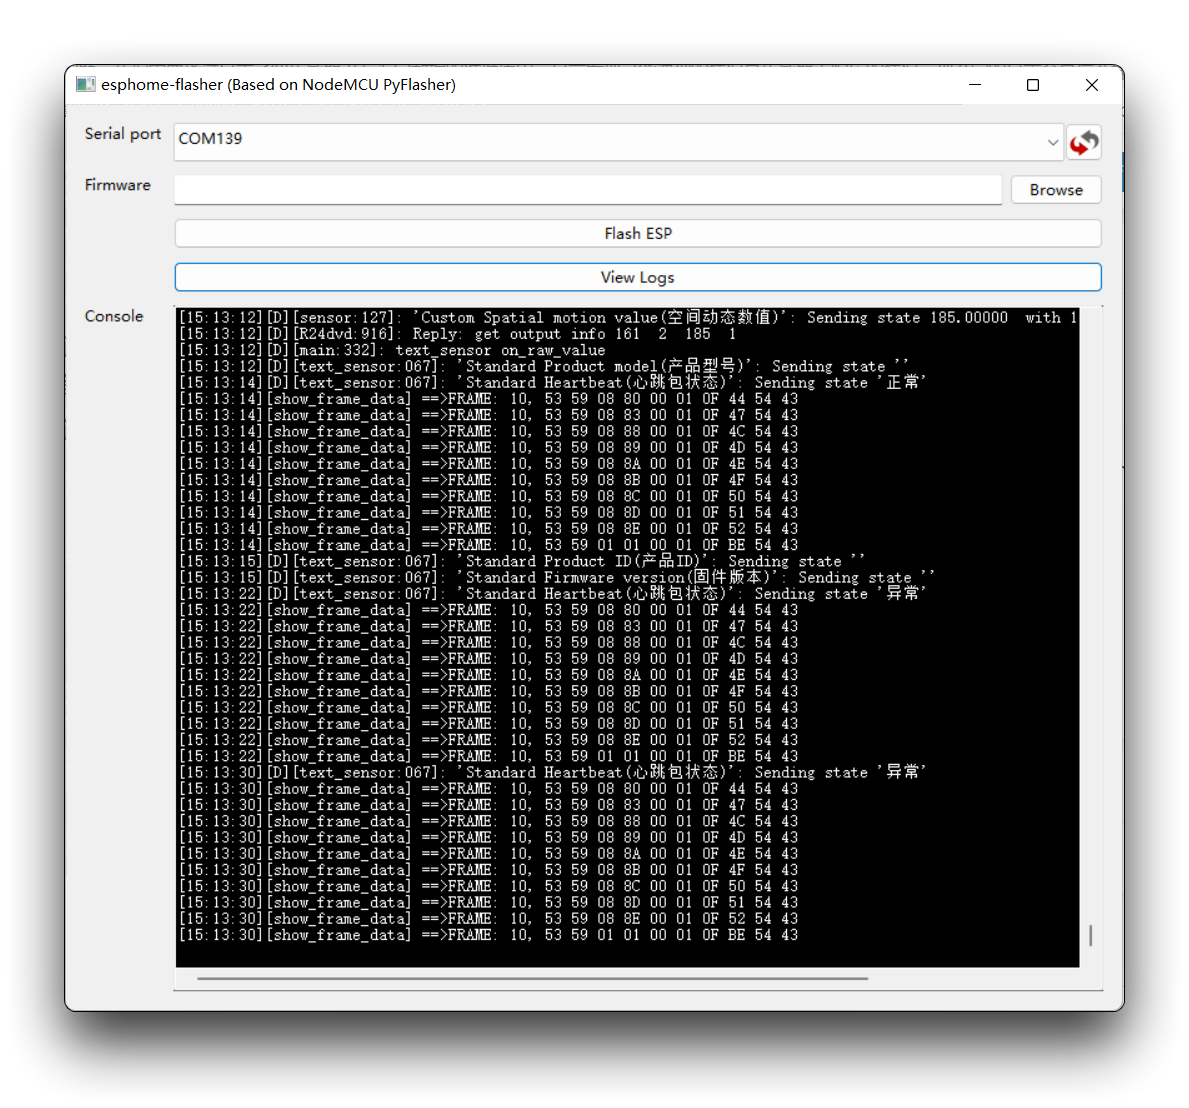The height and width of the screenshot is (1108, 1189).
Task: Click 15:13:30 frame line with '08 8E 00 01 0F 52'
Action: point(488,918)
